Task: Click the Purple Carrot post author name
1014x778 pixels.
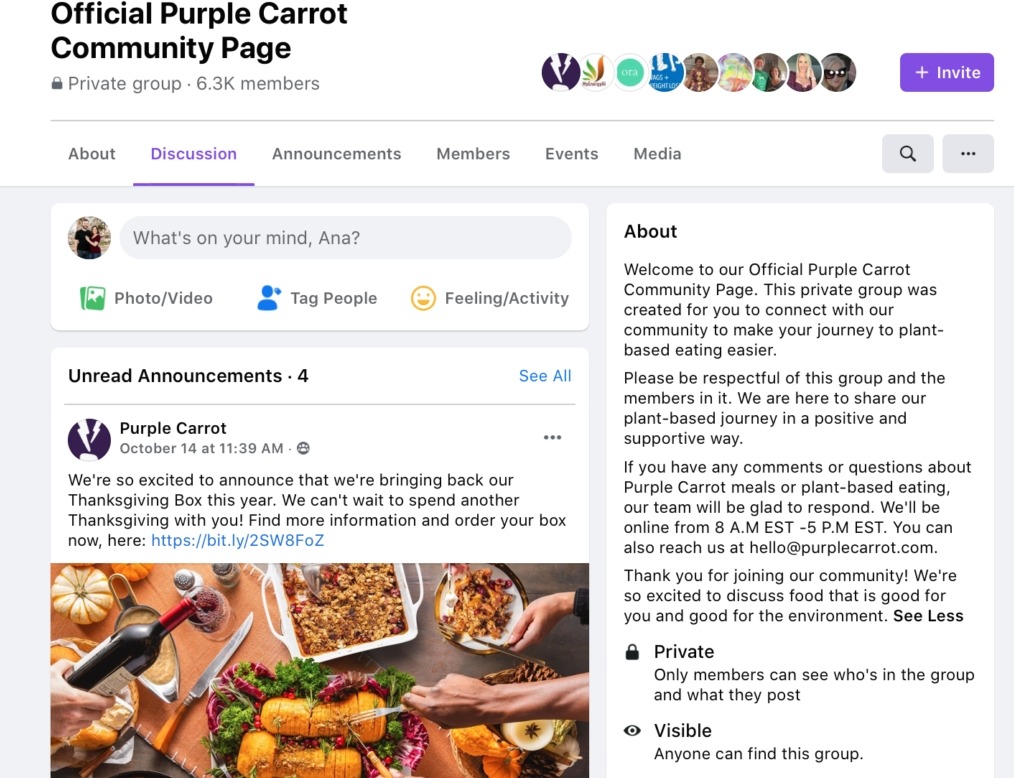Action: 173,428
